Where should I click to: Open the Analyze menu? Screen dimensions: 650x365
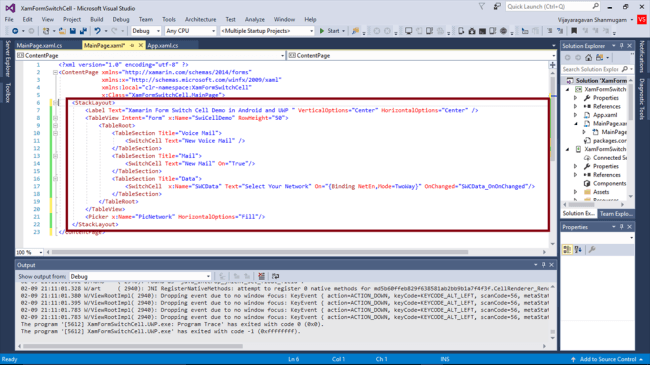click(x=255, y=19)
